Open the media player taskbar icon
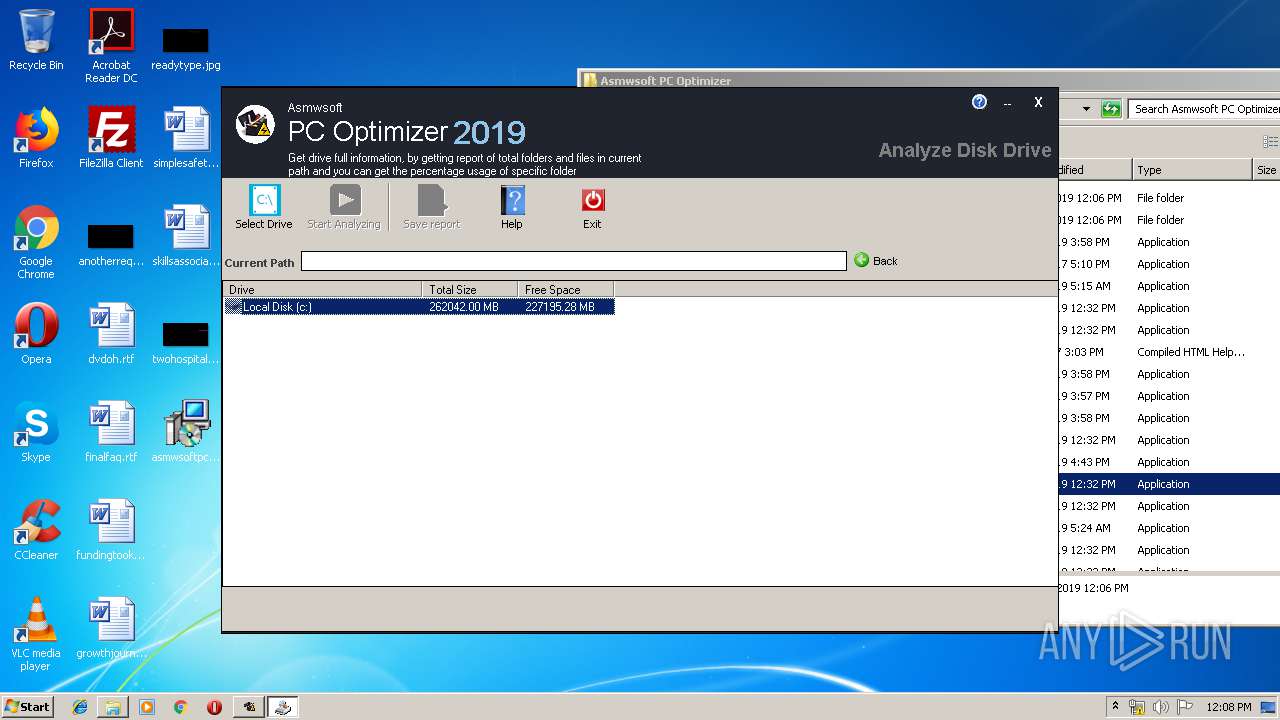The image size is (1280, 720). 147,707
